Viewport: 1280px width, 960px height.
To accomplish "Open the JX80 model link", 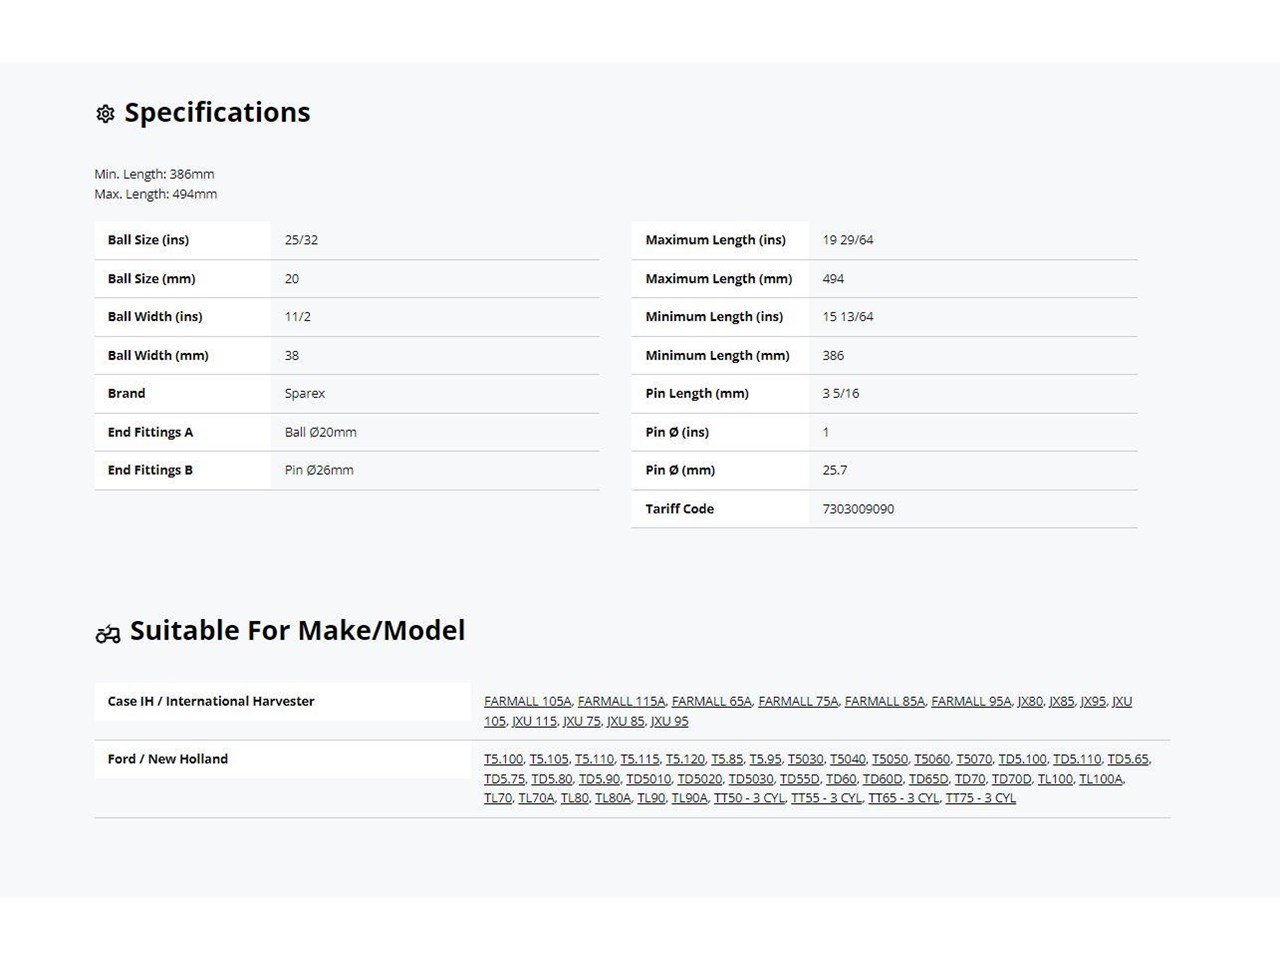I will 1030,702.
